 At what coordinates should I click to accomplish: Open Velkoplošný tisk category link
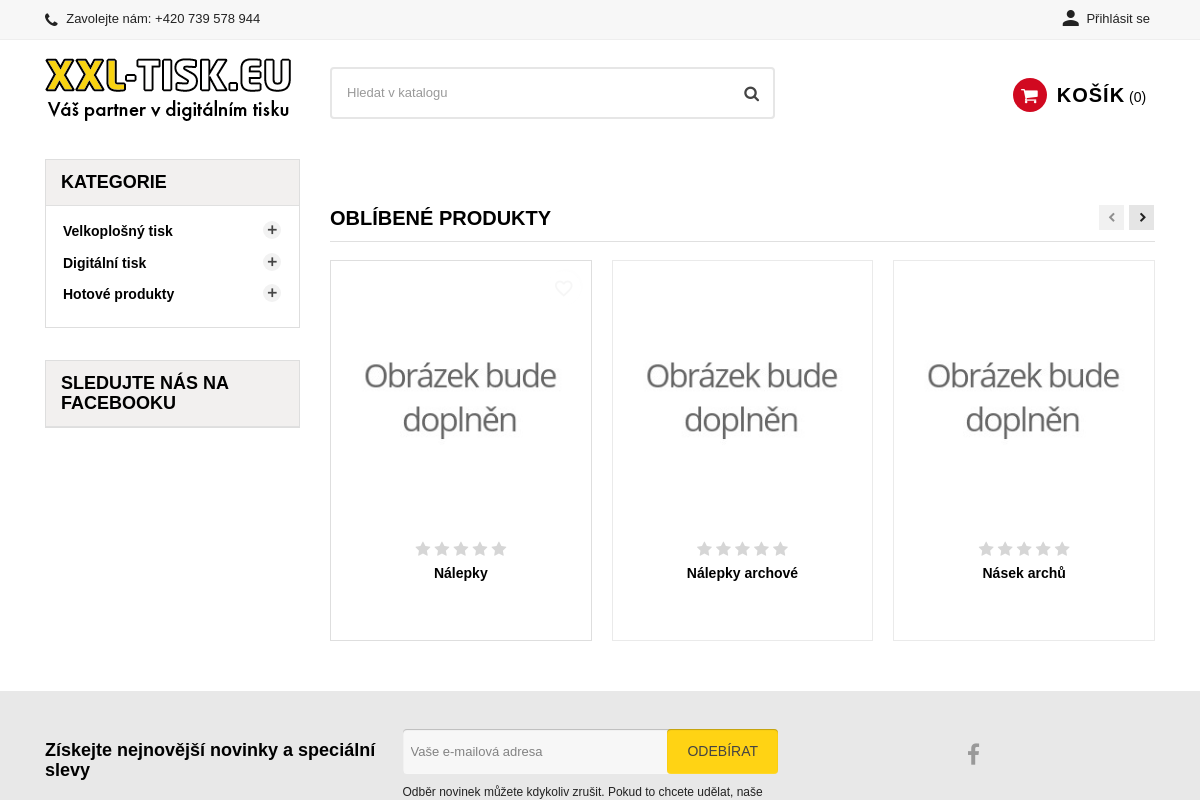tap(118, 231)
